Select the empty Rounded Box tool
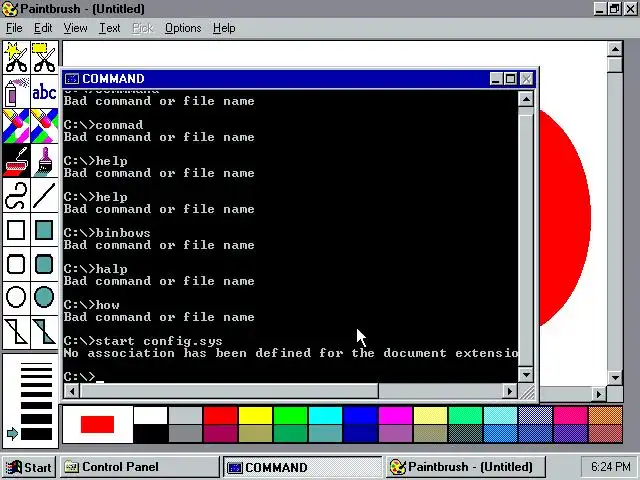 16,264
